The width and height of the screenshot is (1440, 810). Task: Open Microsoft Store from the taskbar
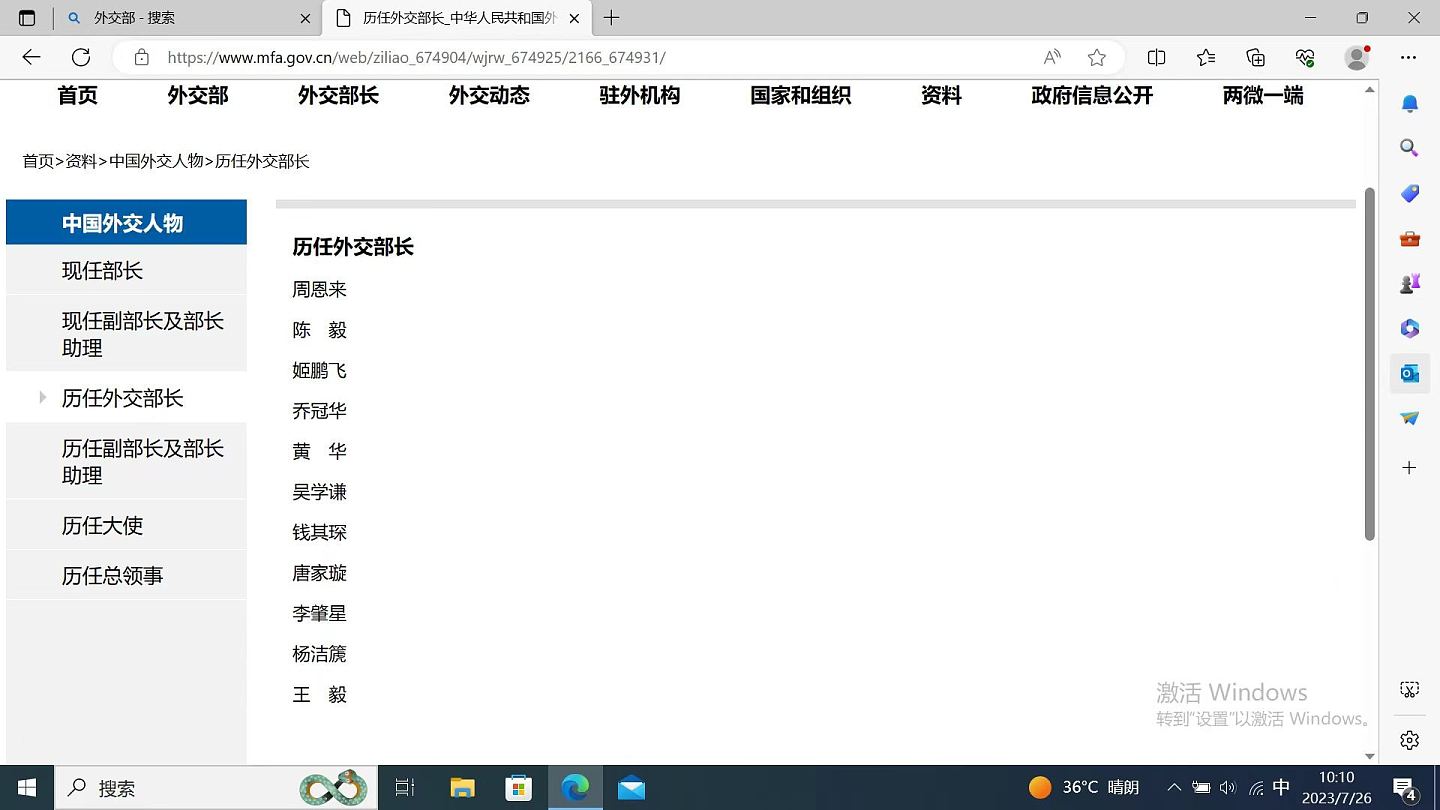pyautogui.click(x=518, y=788)
